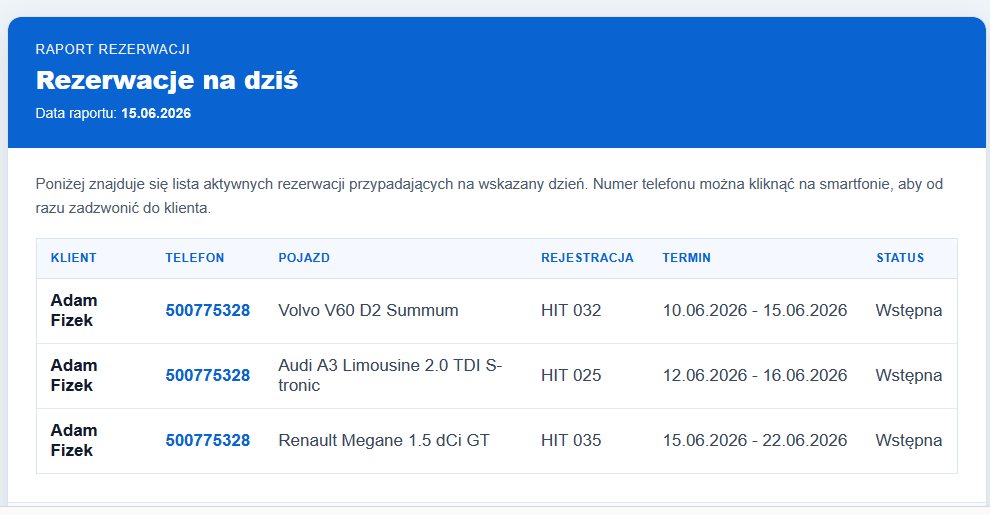Click term 10.06.2026 - 15.06.2026
Screen dimensions: 990x515
click(x=754, y=311)
